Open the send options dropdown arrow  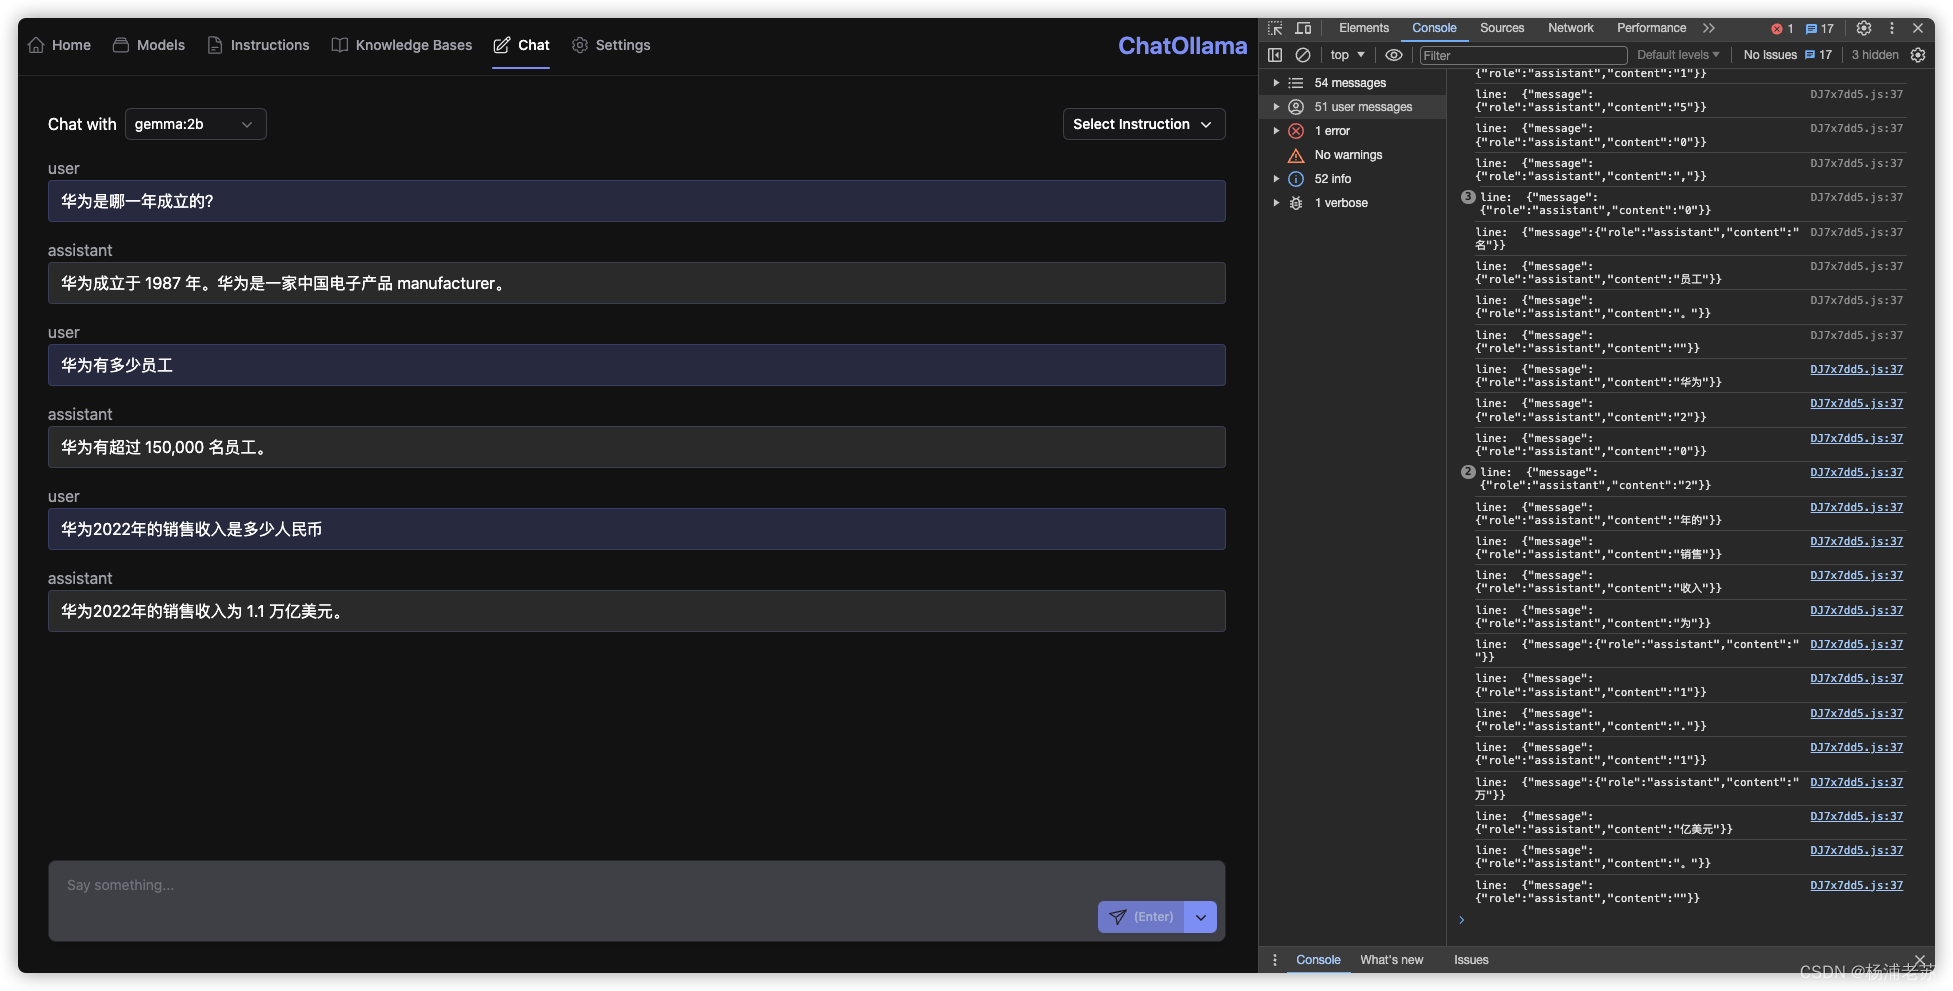pos(1201,917)
